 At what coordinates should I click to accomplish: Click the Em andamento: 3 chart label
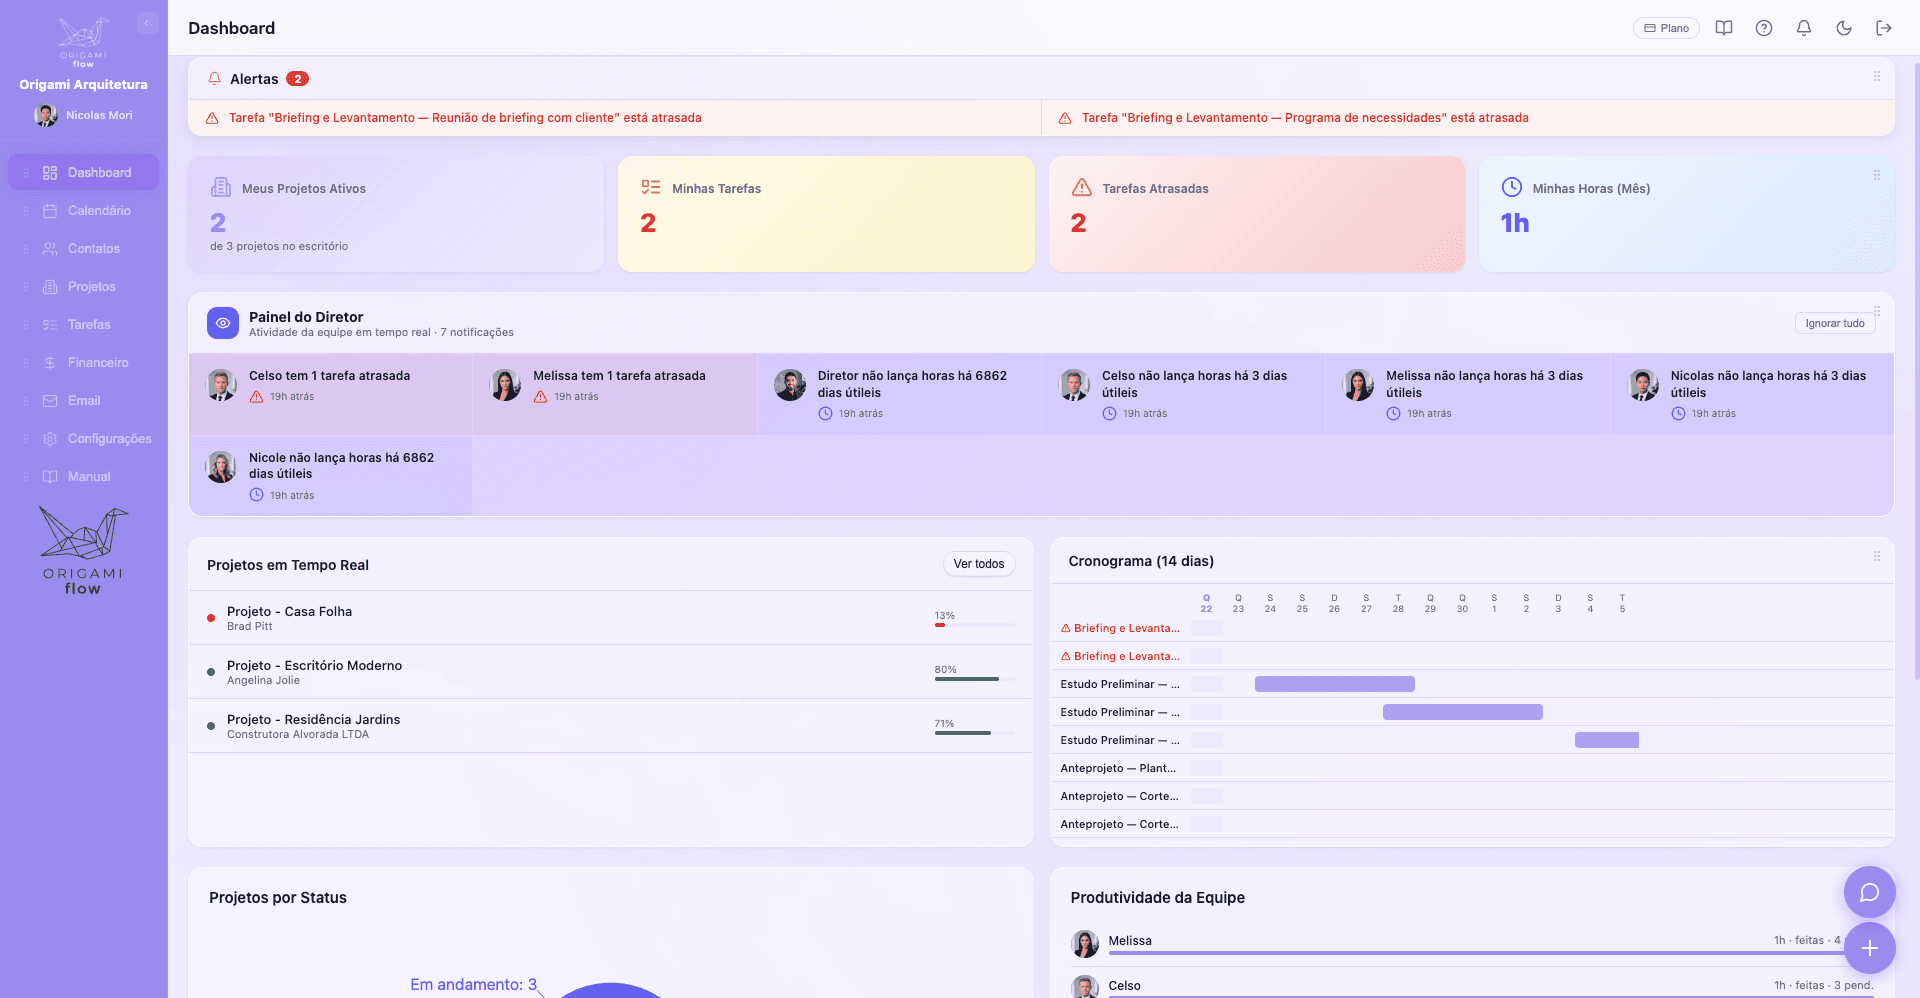click(x=474, y=984)
